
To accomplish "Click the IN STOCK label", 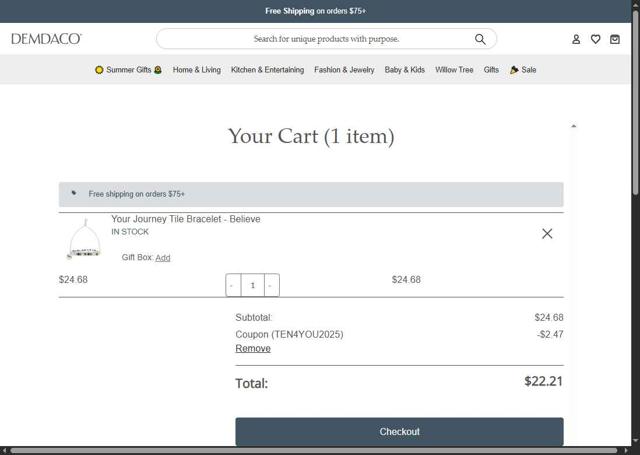I will pos(130,232).
